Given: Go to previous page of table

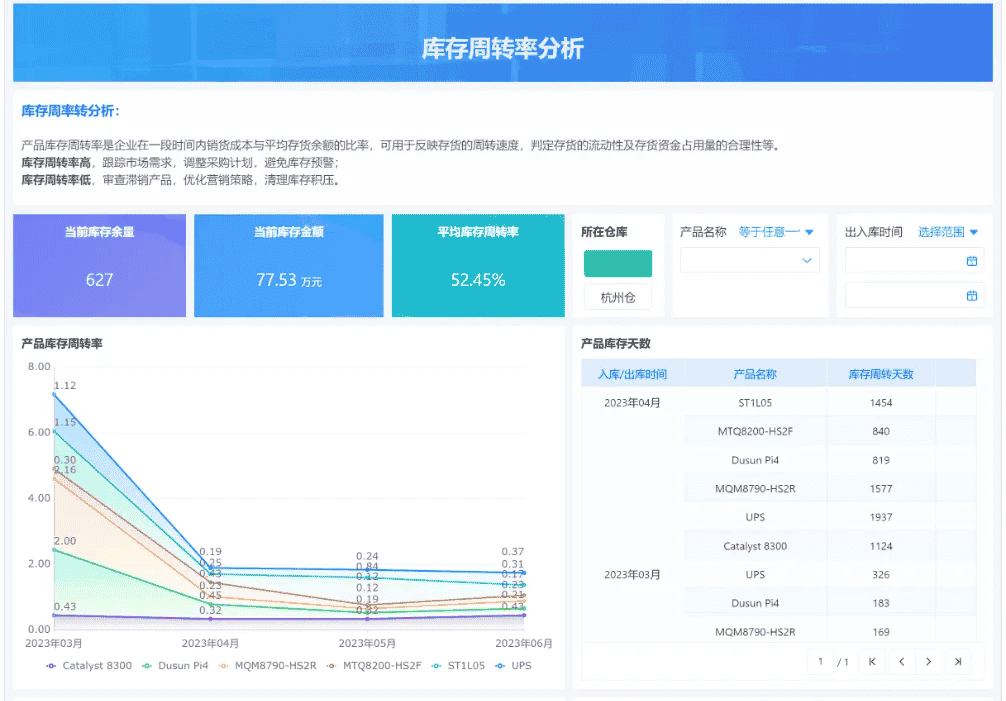Looking at the screenshot, I should 901,661.
